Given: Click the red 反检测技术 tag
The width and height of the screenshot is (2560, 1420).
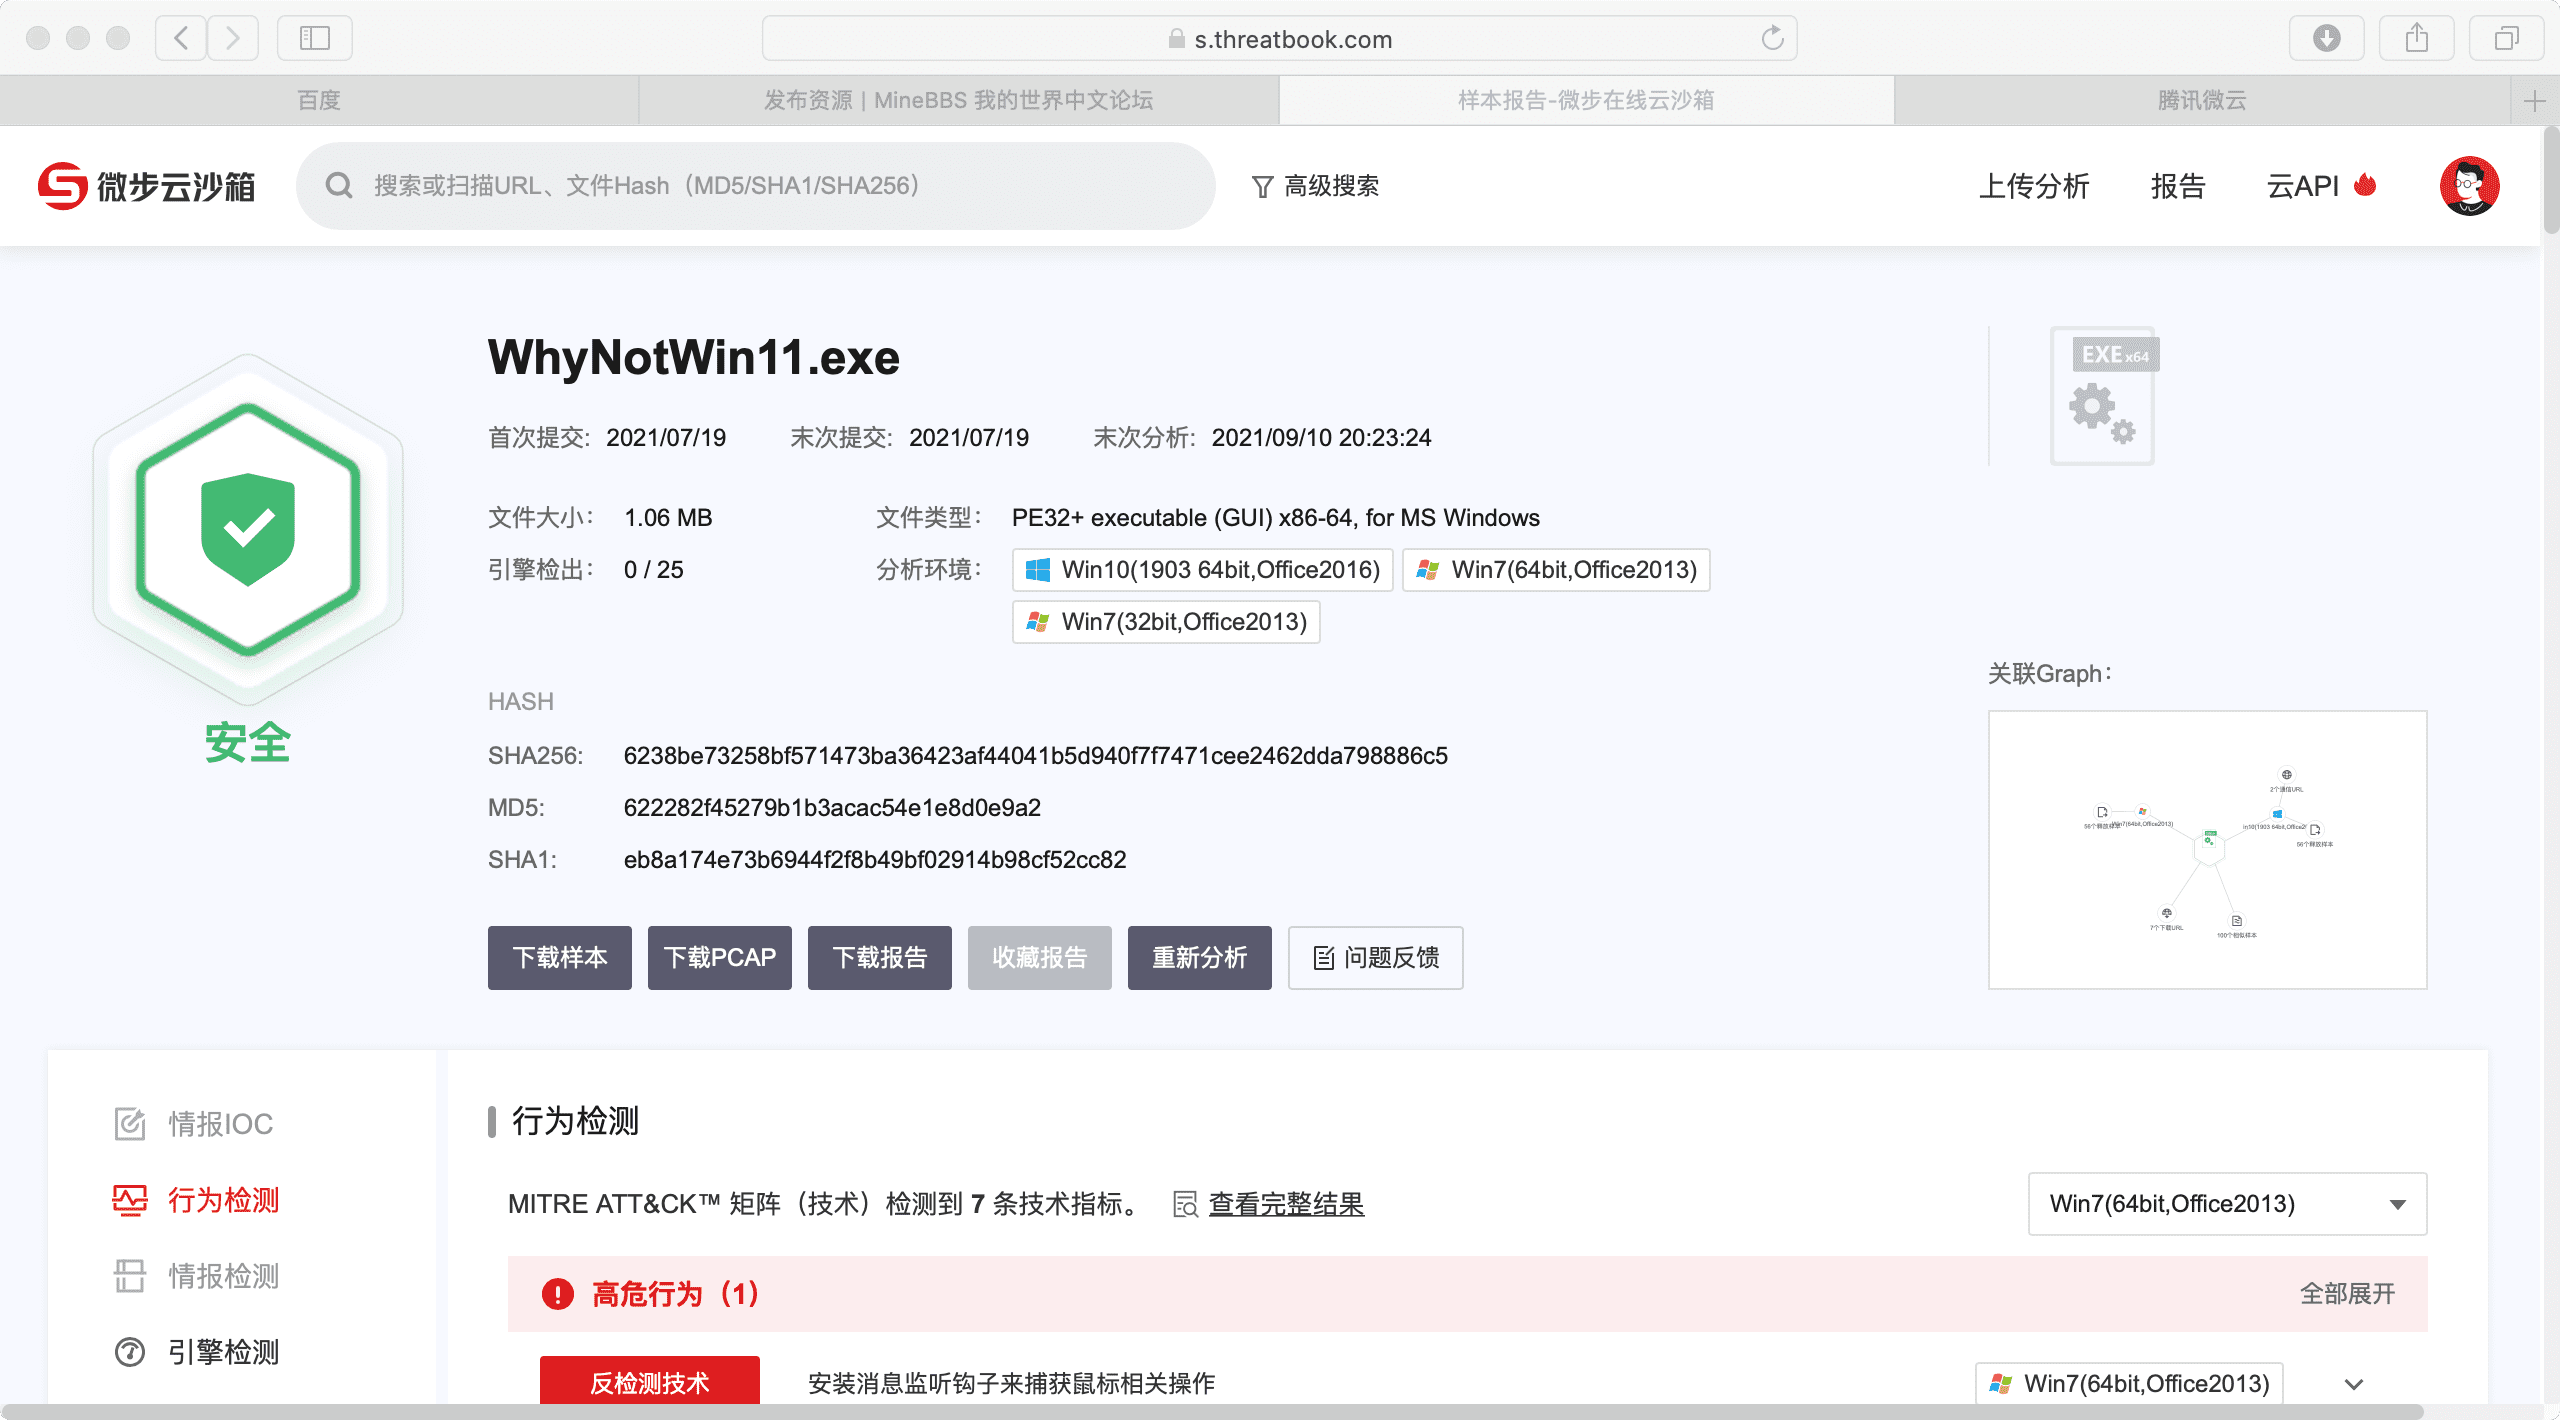Looking at the screenshot, I should [x=650, y=1382].
